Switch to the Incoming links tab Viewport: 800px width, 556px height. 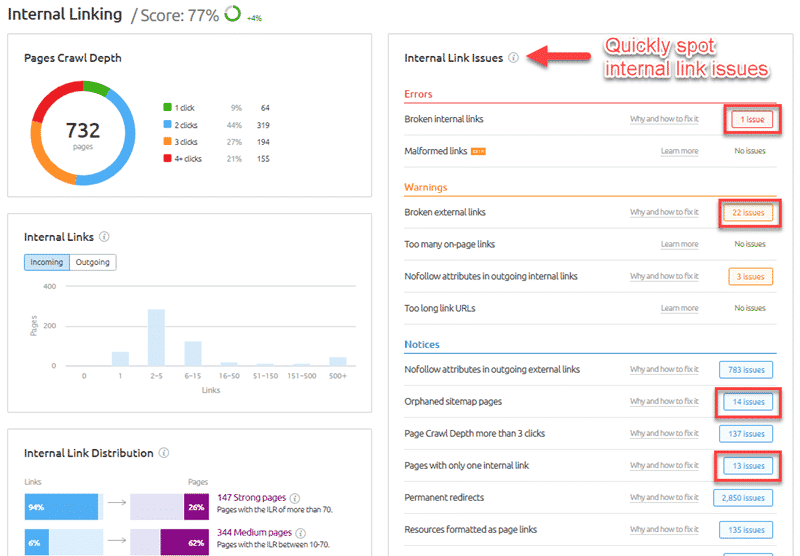(47, 262)
